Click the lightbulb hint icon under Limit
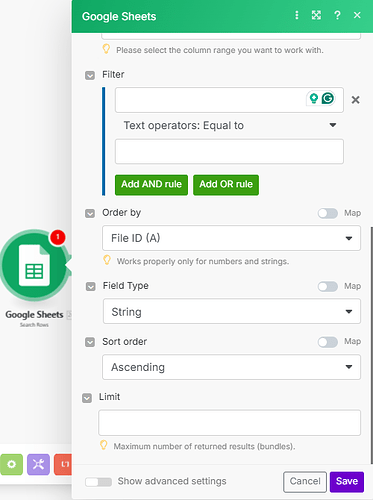 104,445
